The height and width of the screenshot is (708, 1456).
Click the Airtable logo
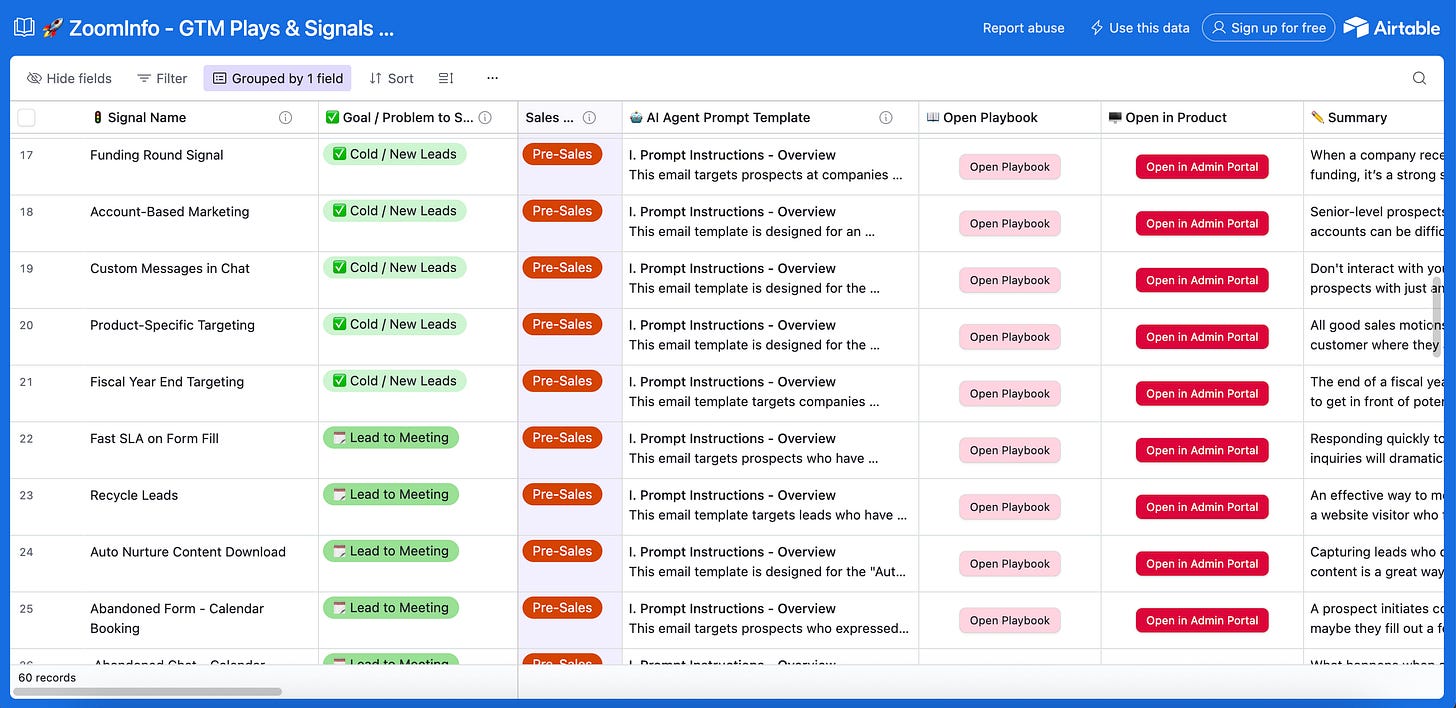click(1391, 28)
